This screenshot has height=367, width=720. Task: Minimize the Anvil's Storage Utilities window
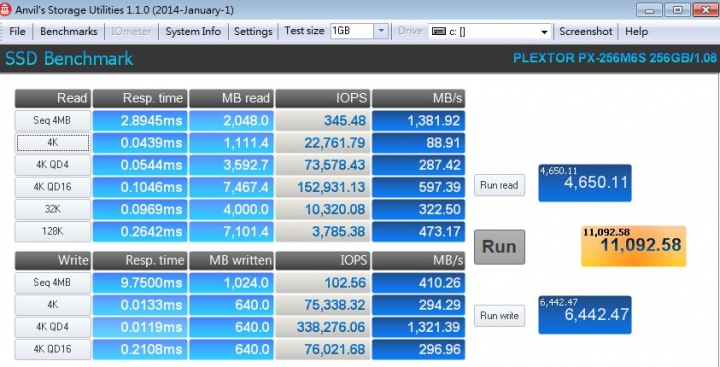tap(649, 10)
